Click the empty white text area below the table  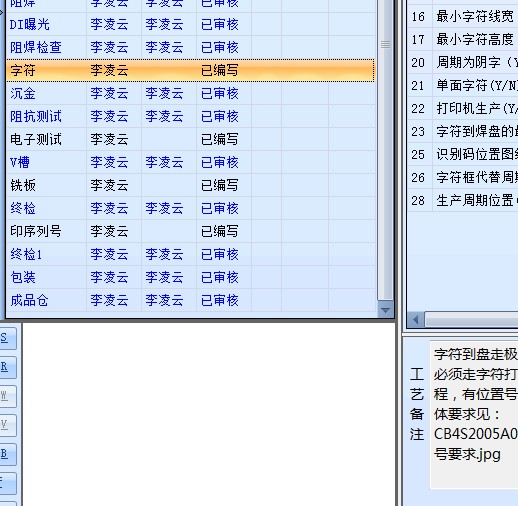(x=209, y=414)
